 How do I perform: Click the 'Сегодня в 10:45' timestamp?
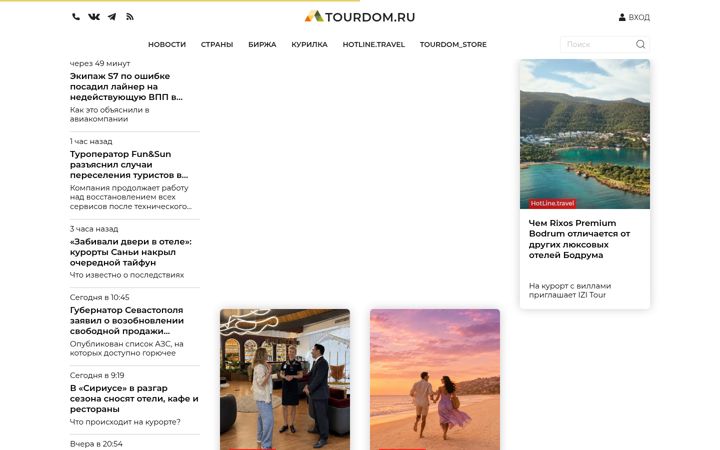point(100,297)
